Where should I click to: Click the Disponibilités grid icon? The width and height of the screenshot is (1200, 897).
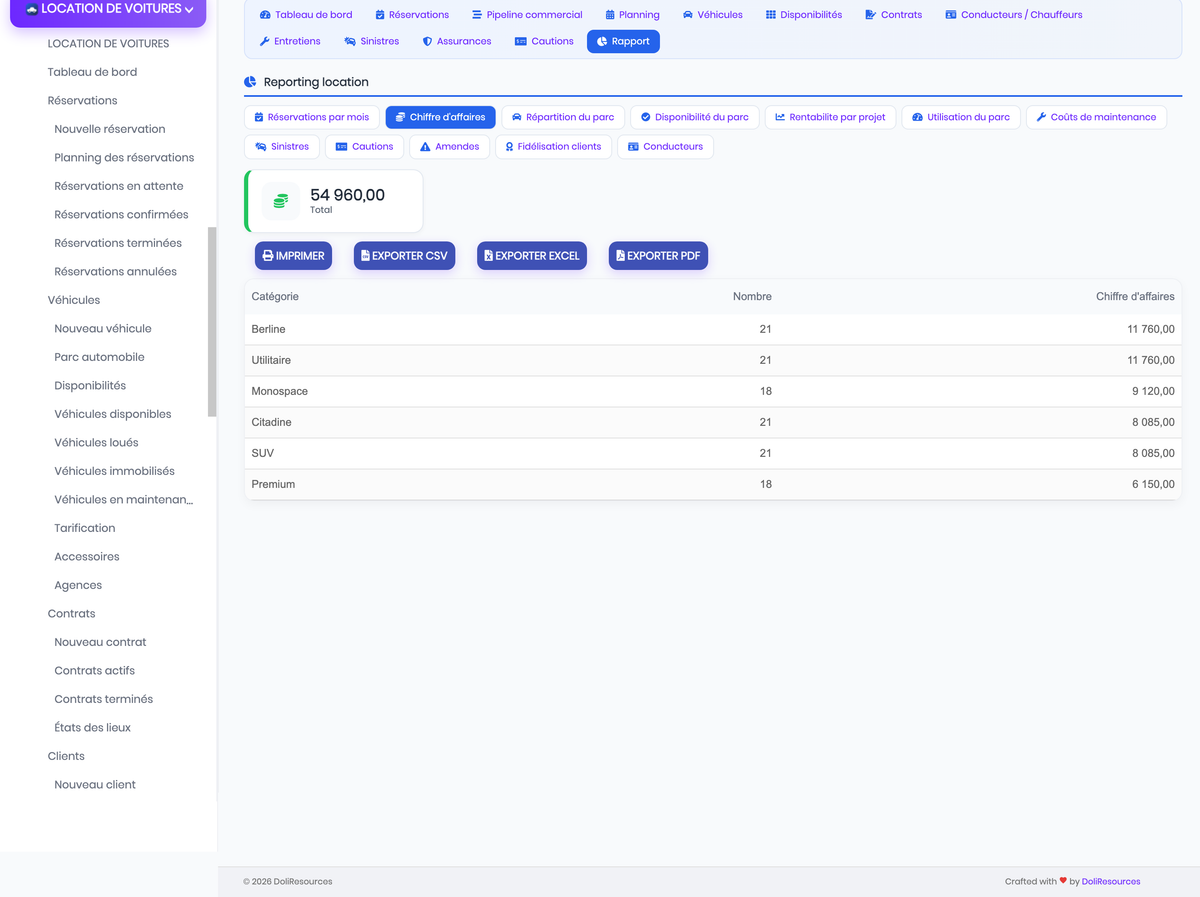coord(771,15)
